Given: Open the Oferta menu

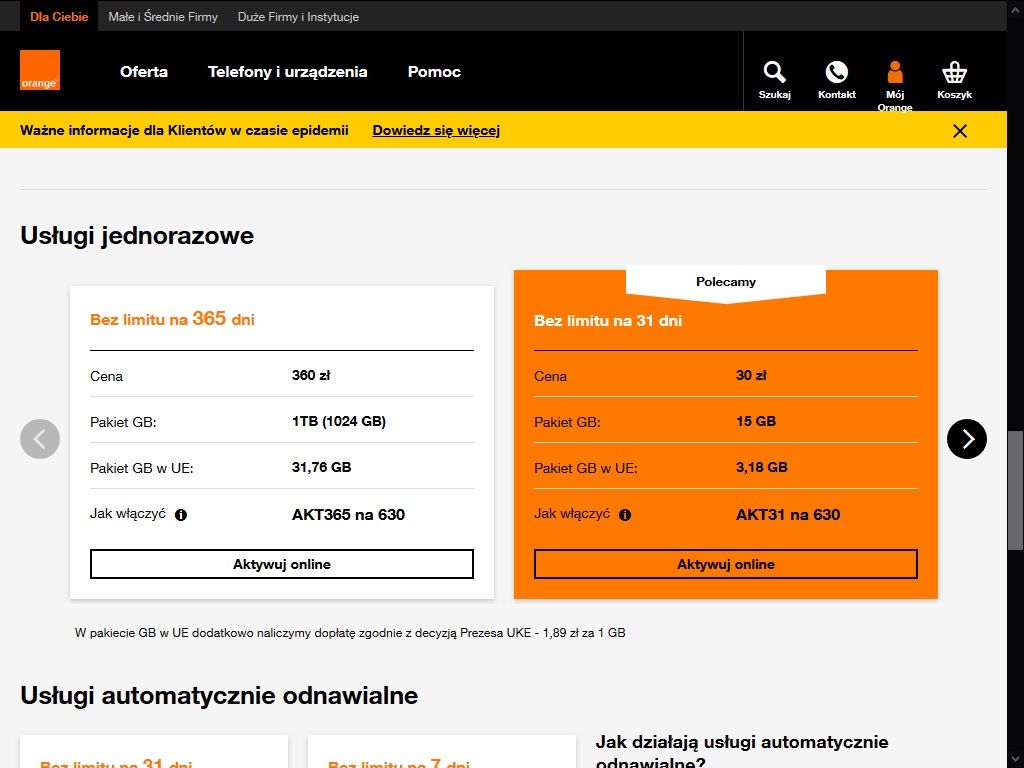Looking at the screenshot, I should click(143, 72).
